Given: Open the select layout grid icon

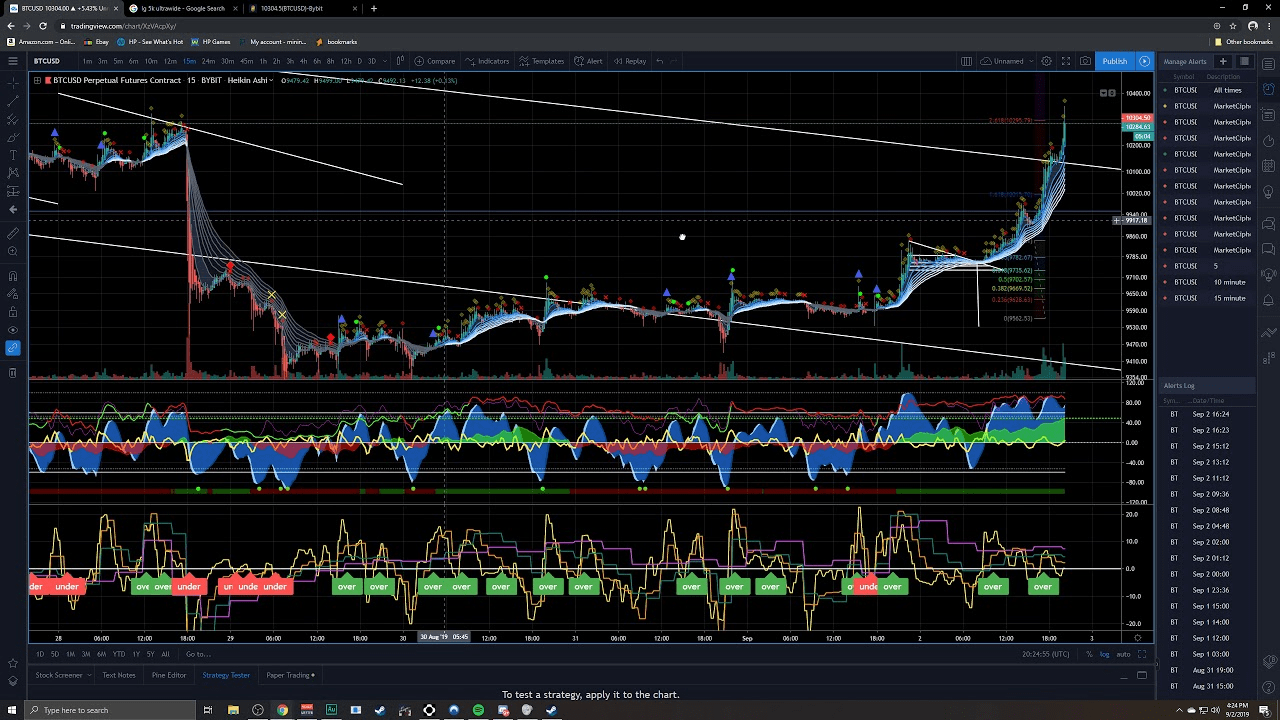Looking at the screenshot, I should click(x=966, y=61).
